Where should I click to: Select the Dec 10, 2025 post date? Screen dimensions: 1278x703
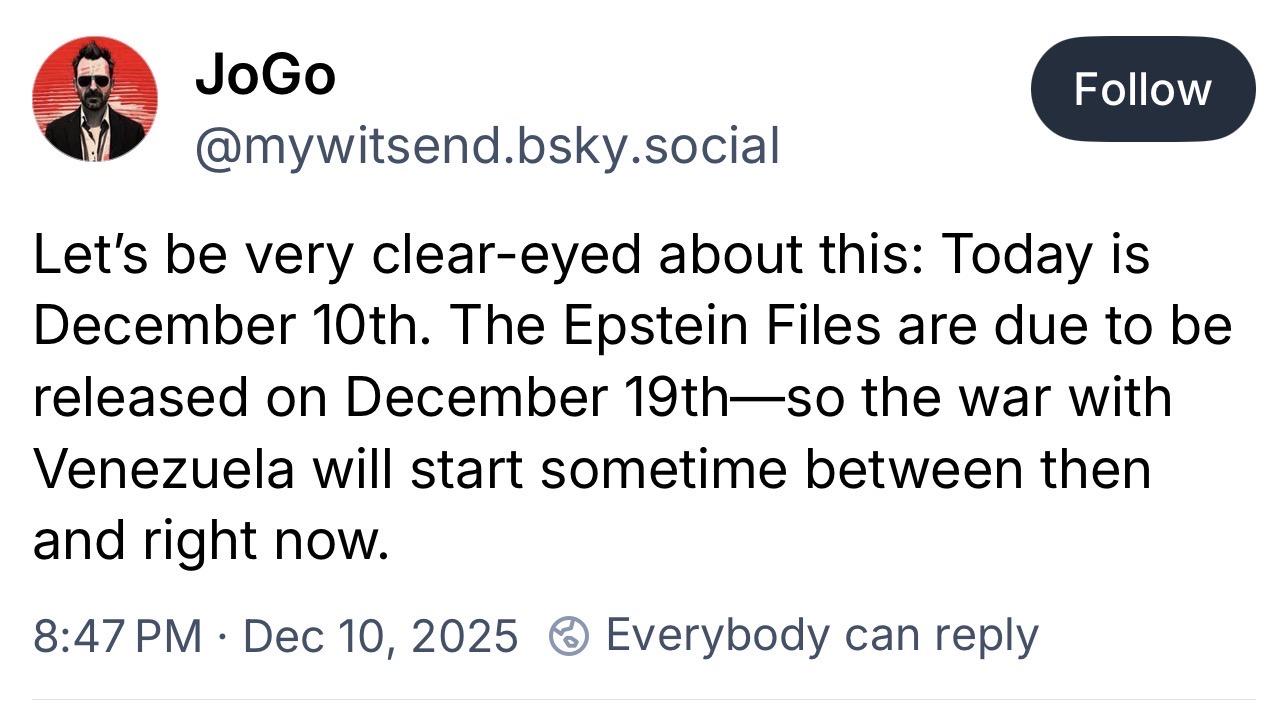pyautogui.click(x=380, y=636)
